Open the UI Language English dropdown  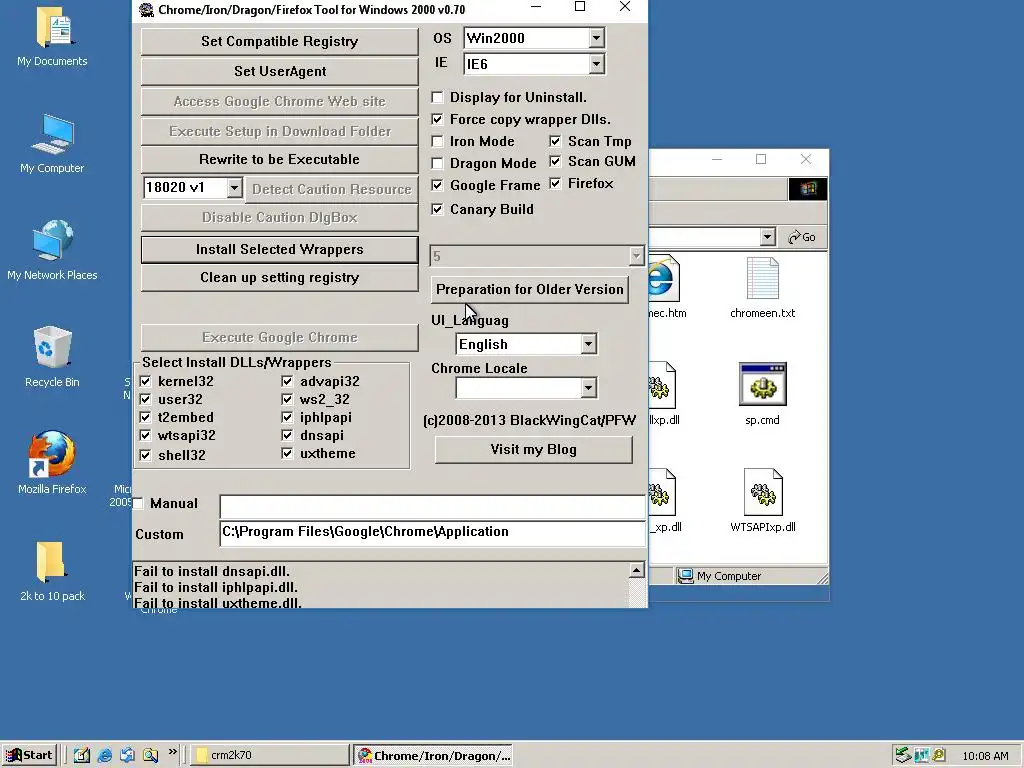coord(588,344)
